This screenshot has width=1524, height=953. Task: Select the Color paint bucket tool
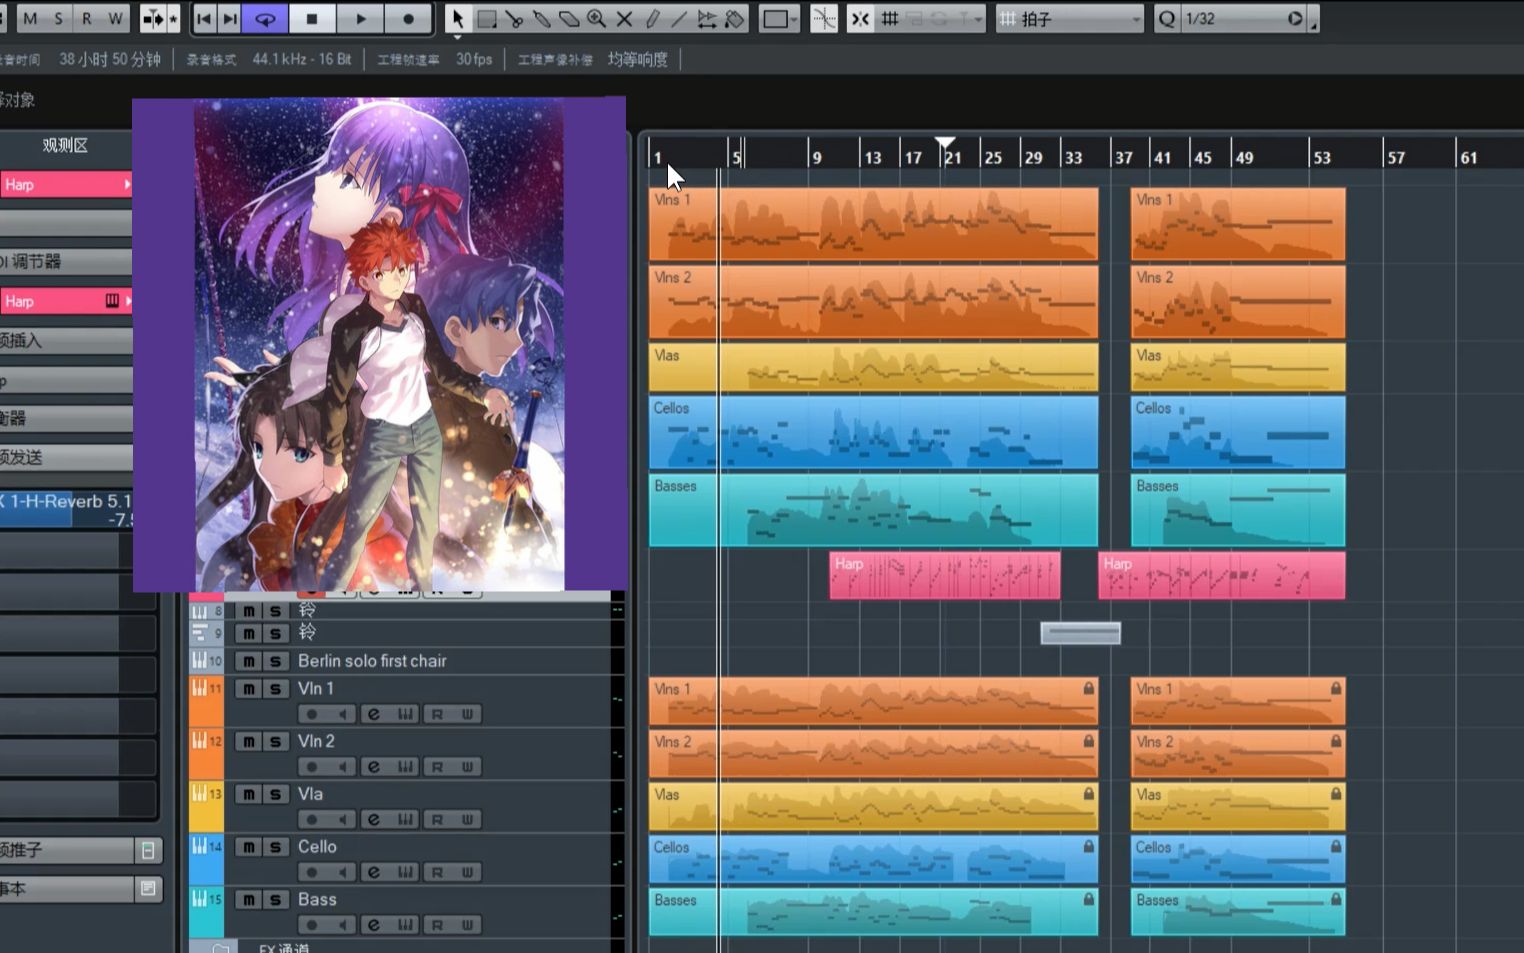(735, 19)
